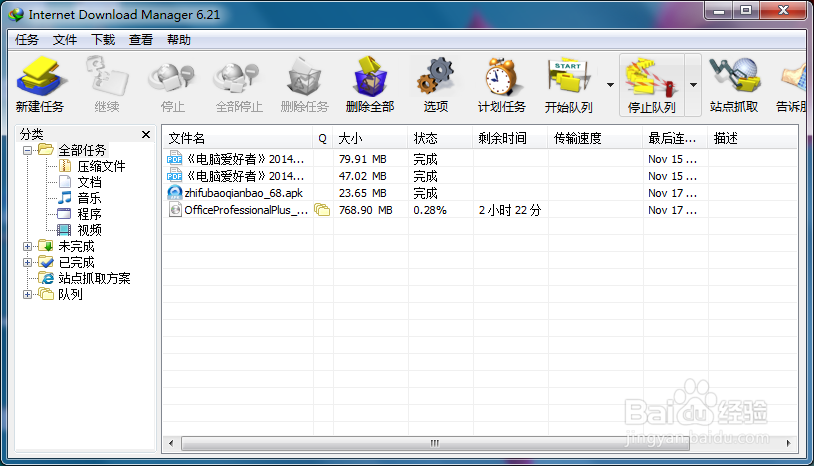This screenshot has height=466, width=814.
Task: Sort by 描述 column header
Action: tap(752, 139)
